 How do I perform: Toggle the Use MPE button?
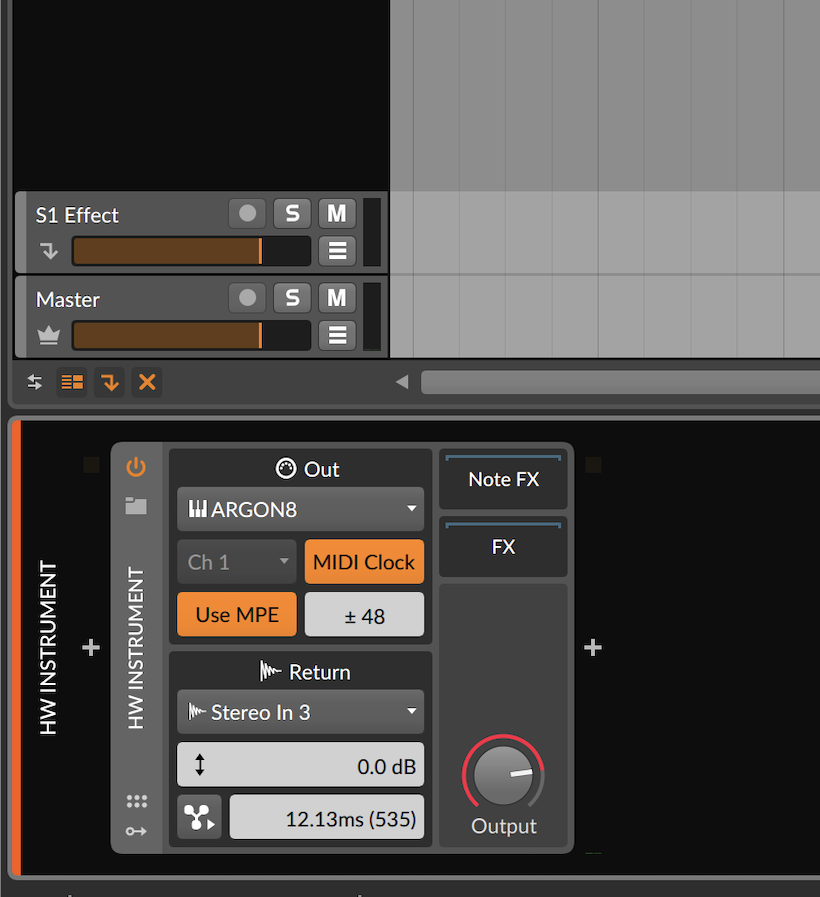[x=237, y=614]
